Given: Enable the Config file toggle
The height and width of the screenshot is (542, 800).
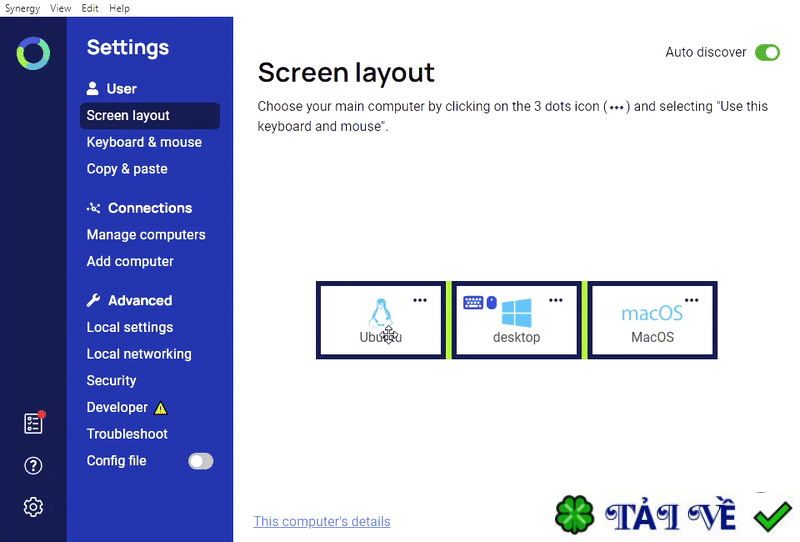Looking at the screenshot, I should tap(201, 461).
